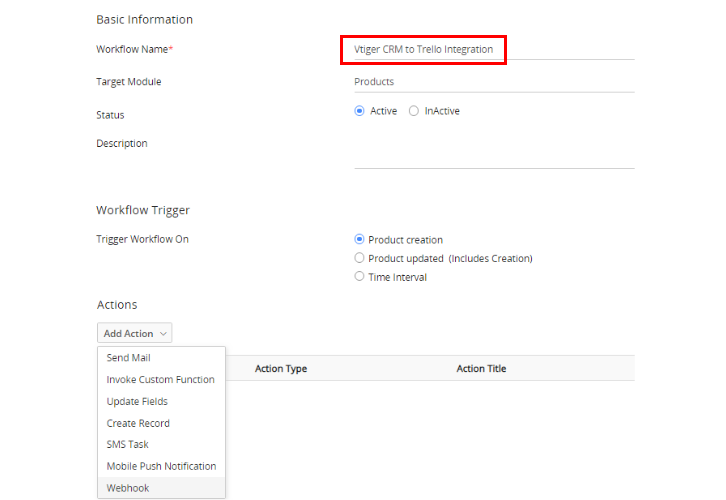
Task: Click the Description text field
Action: 494,152
